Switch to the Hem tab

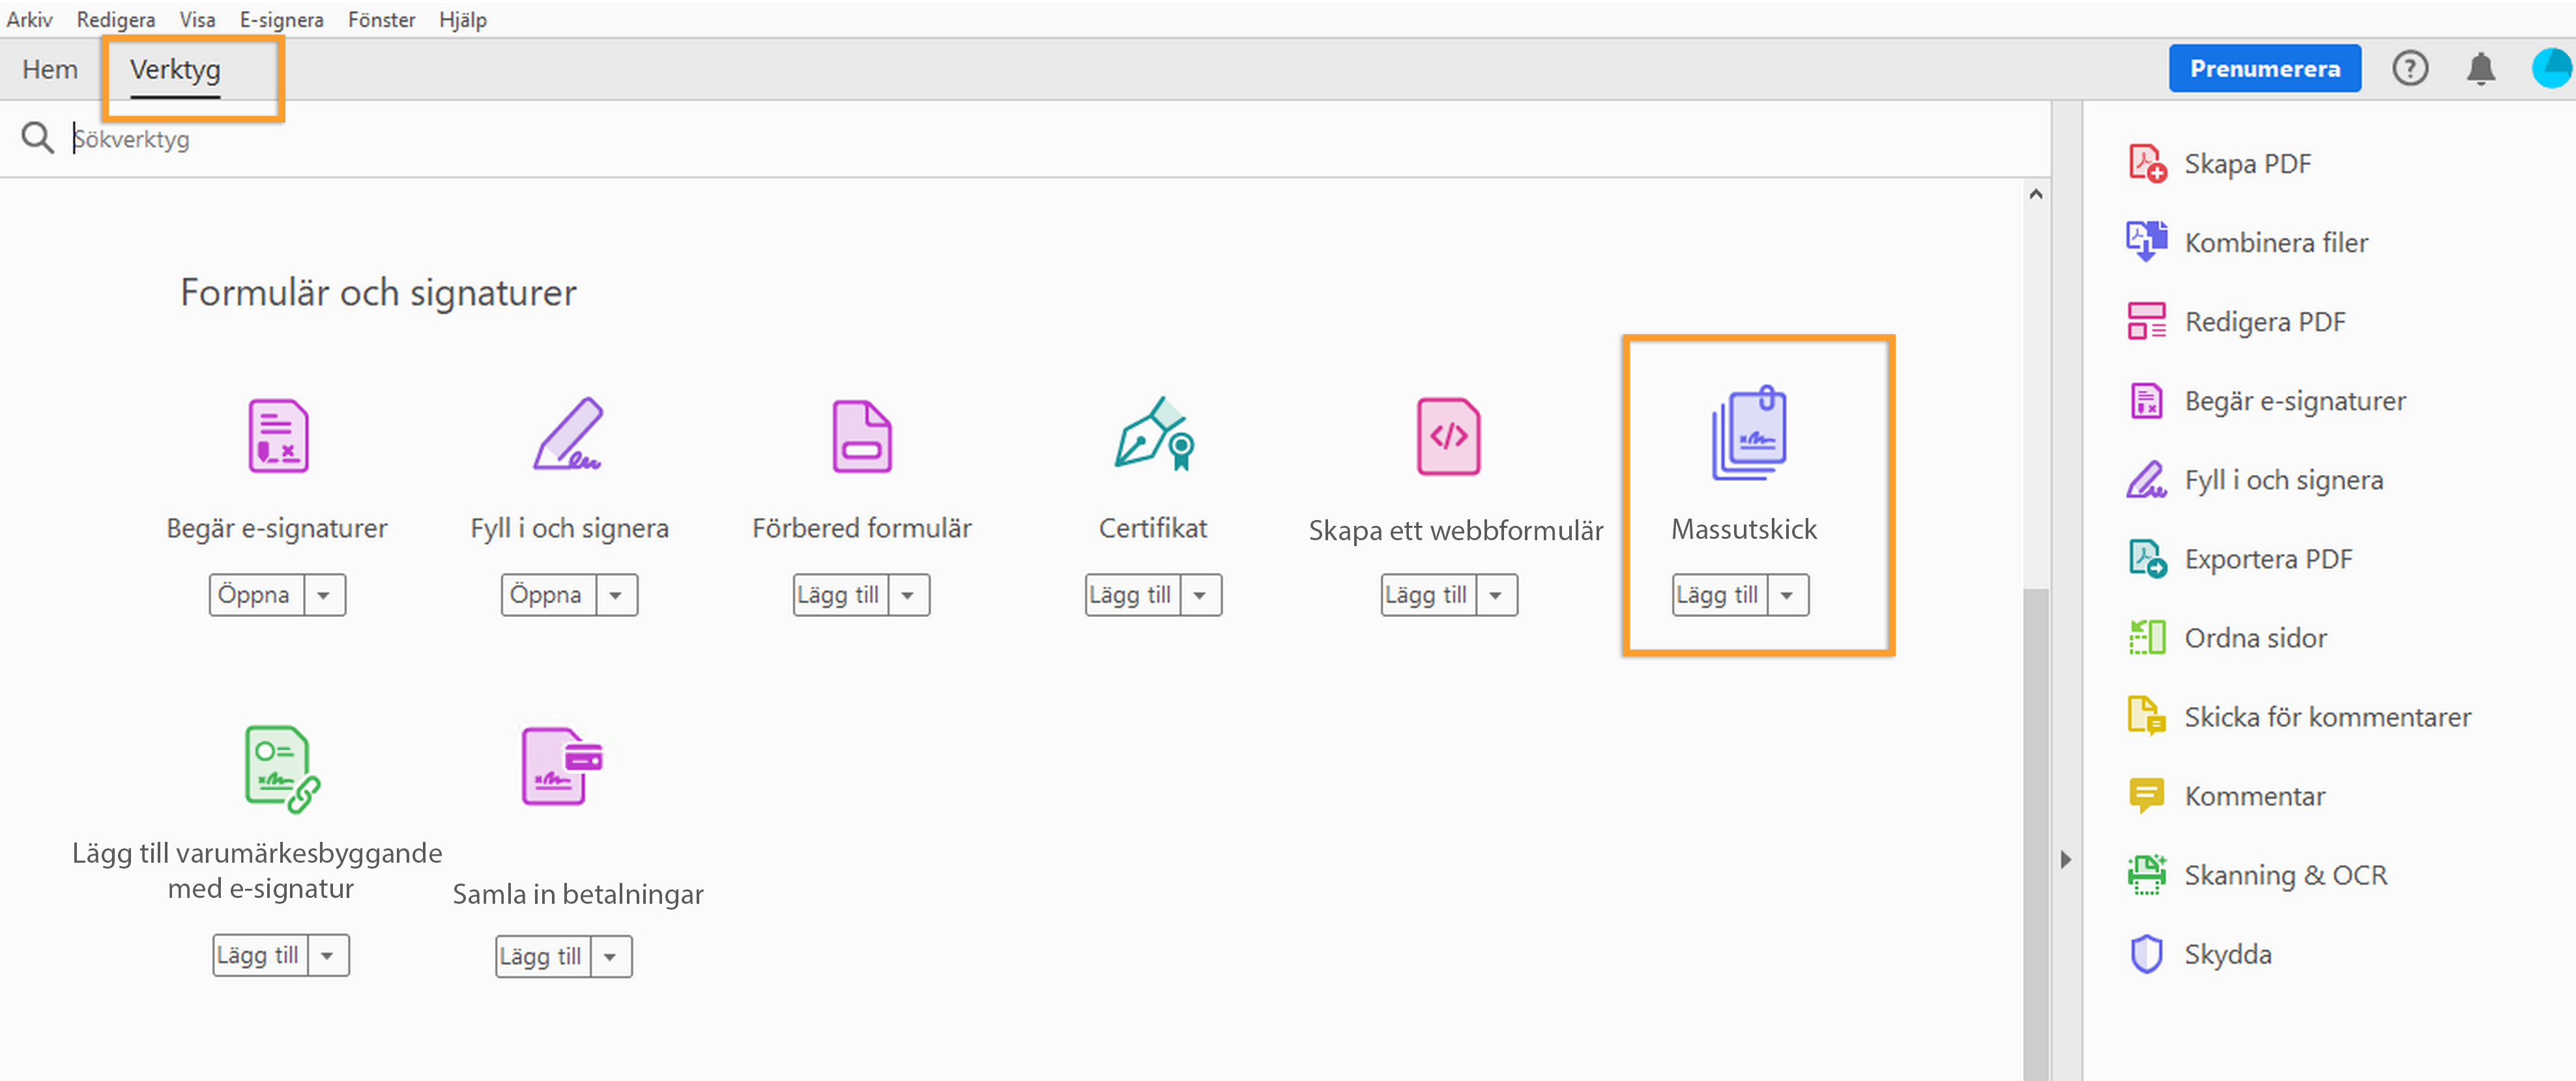50,69
